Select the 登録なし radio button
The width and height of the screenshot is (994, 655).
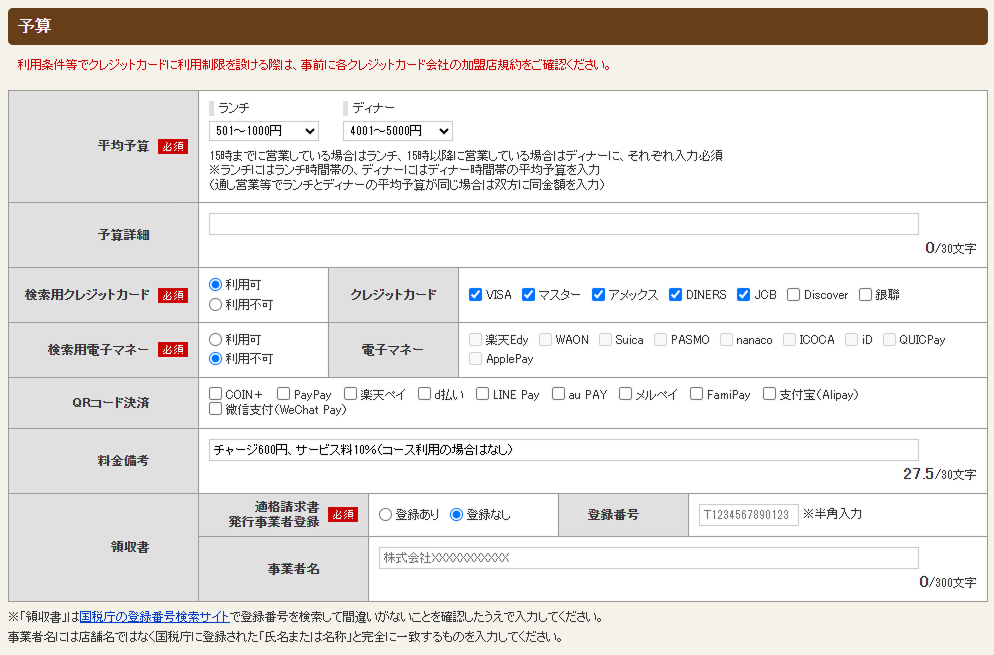(x=456, y=515)
